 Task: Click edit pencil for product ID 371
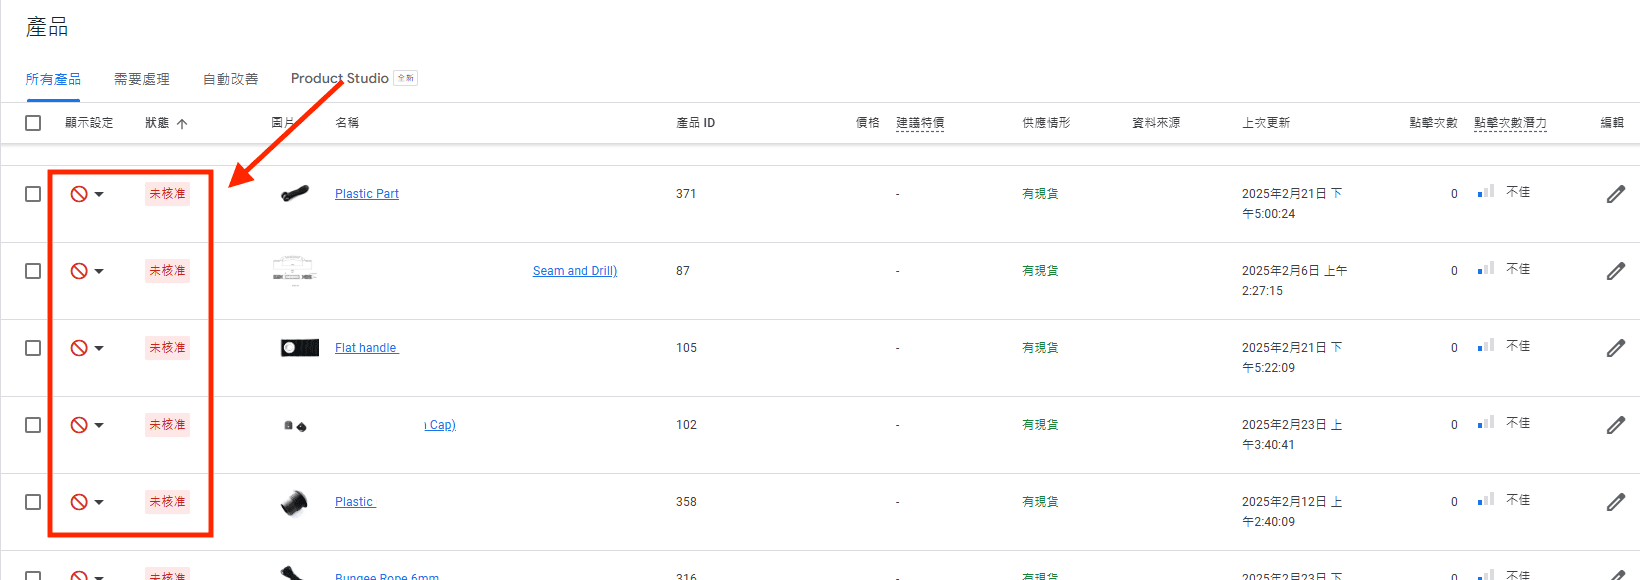tap(1616, 194)
